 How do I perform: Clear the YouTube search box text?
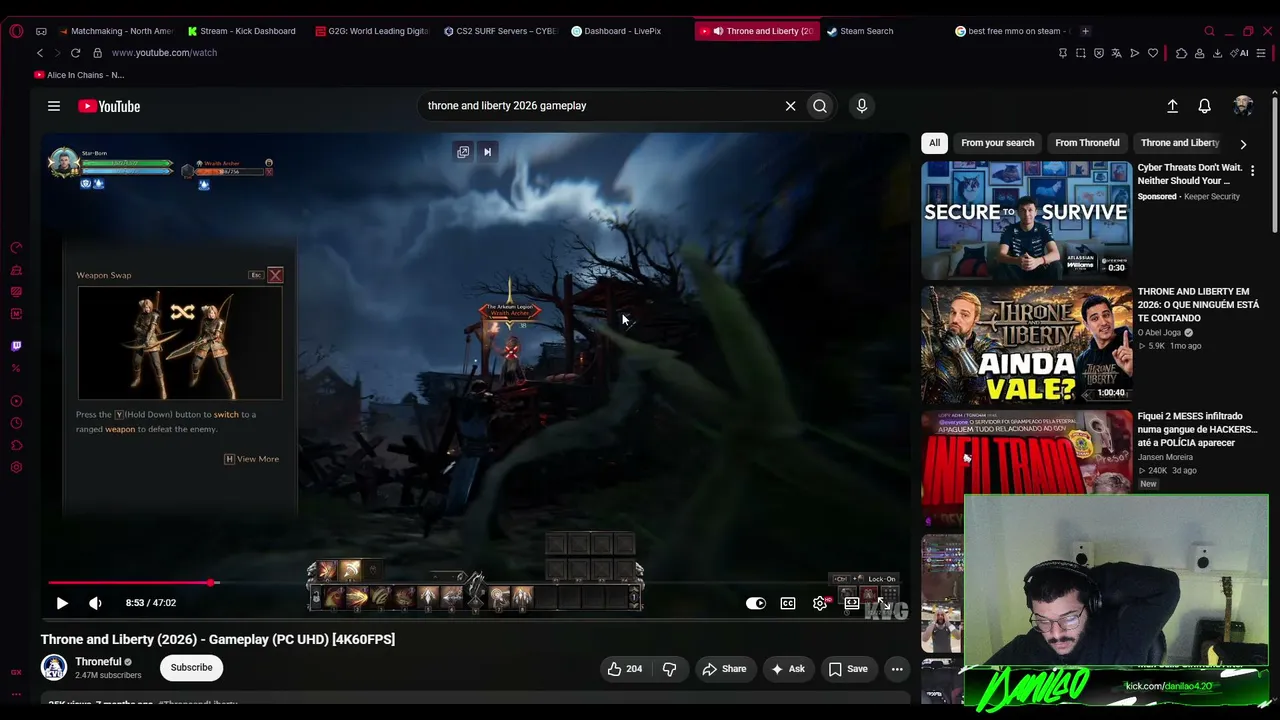(790, 106)
